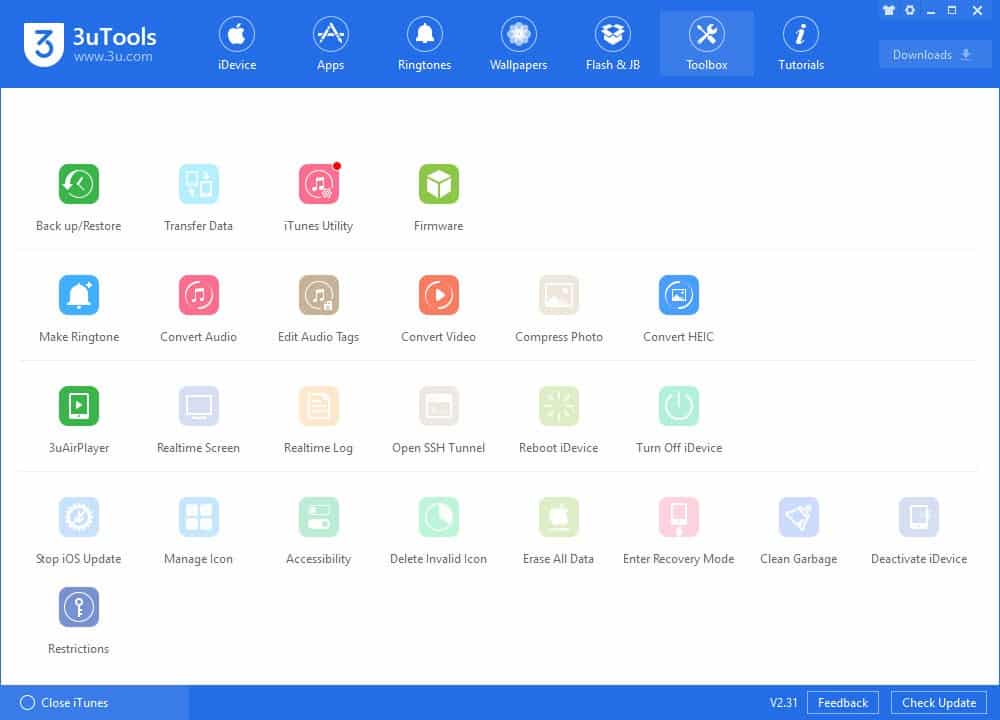Viewport: 1000px width, 720px height.
Task: Select the Convert Audio tool
Action: [198, 296]
